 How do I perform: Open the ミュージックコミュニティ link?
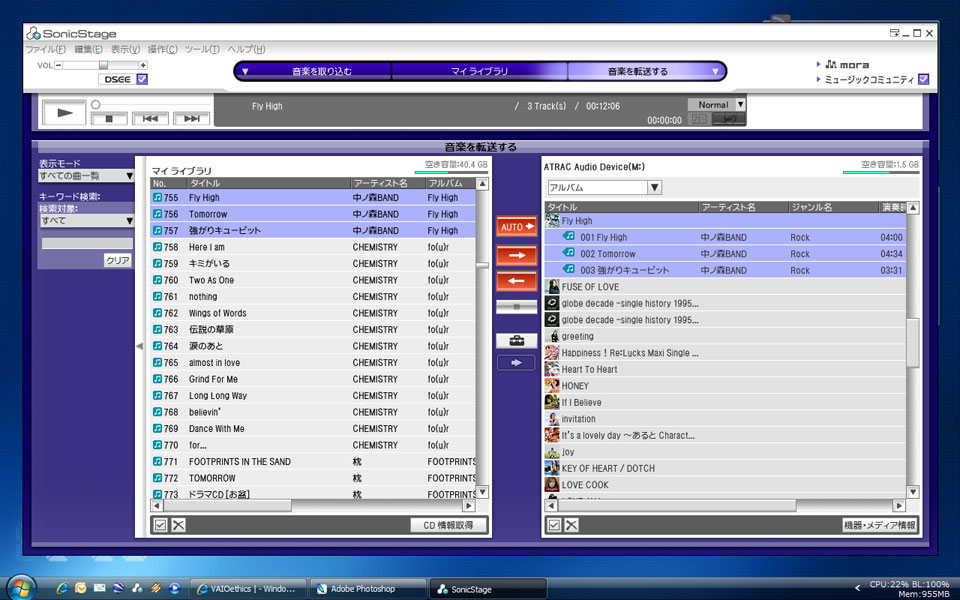869,80
